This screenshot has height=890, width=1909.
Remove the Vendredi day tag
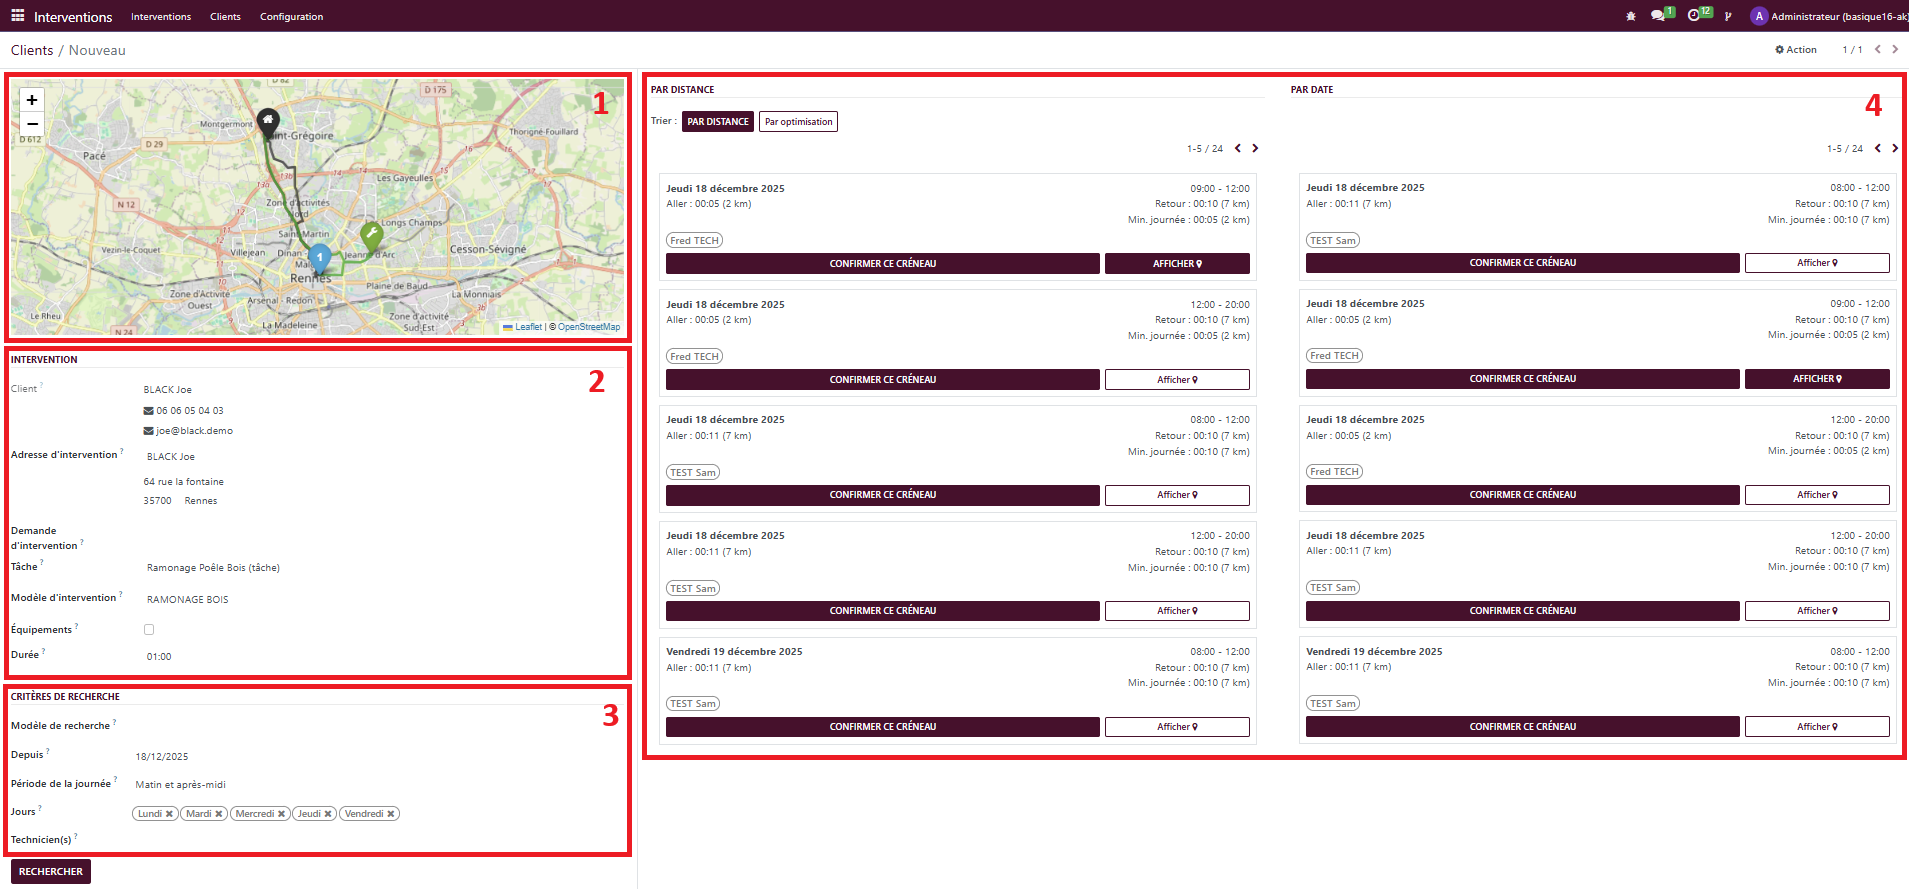click(x=391, y=814)
